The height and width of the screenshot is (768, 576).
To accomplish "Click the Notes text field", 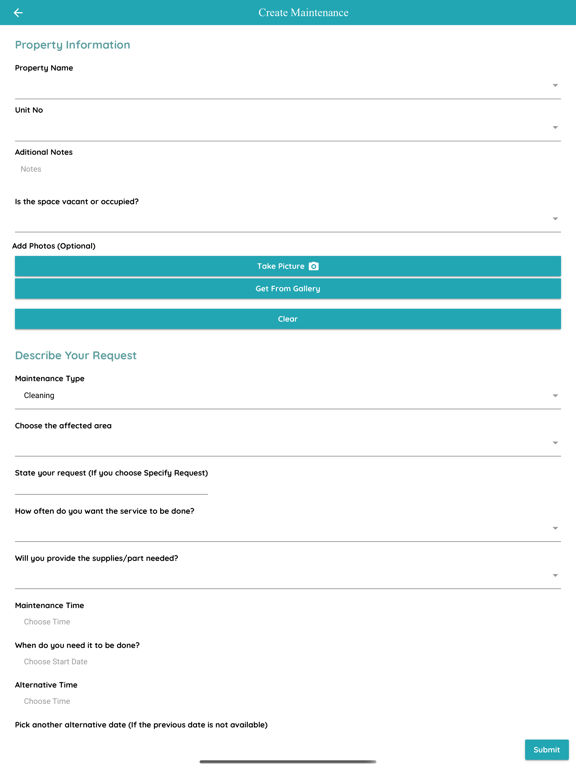I will coord(288,169).
